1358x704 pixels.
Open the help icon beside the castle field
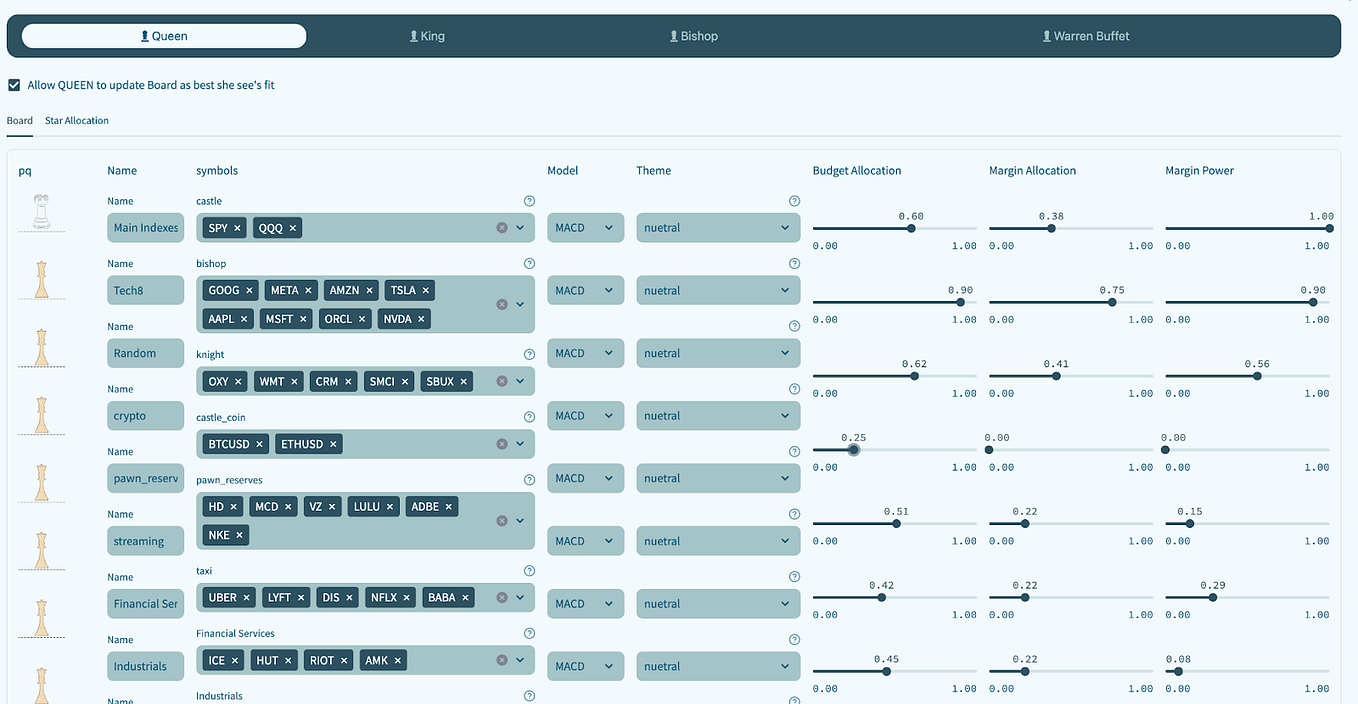[529, 200]
